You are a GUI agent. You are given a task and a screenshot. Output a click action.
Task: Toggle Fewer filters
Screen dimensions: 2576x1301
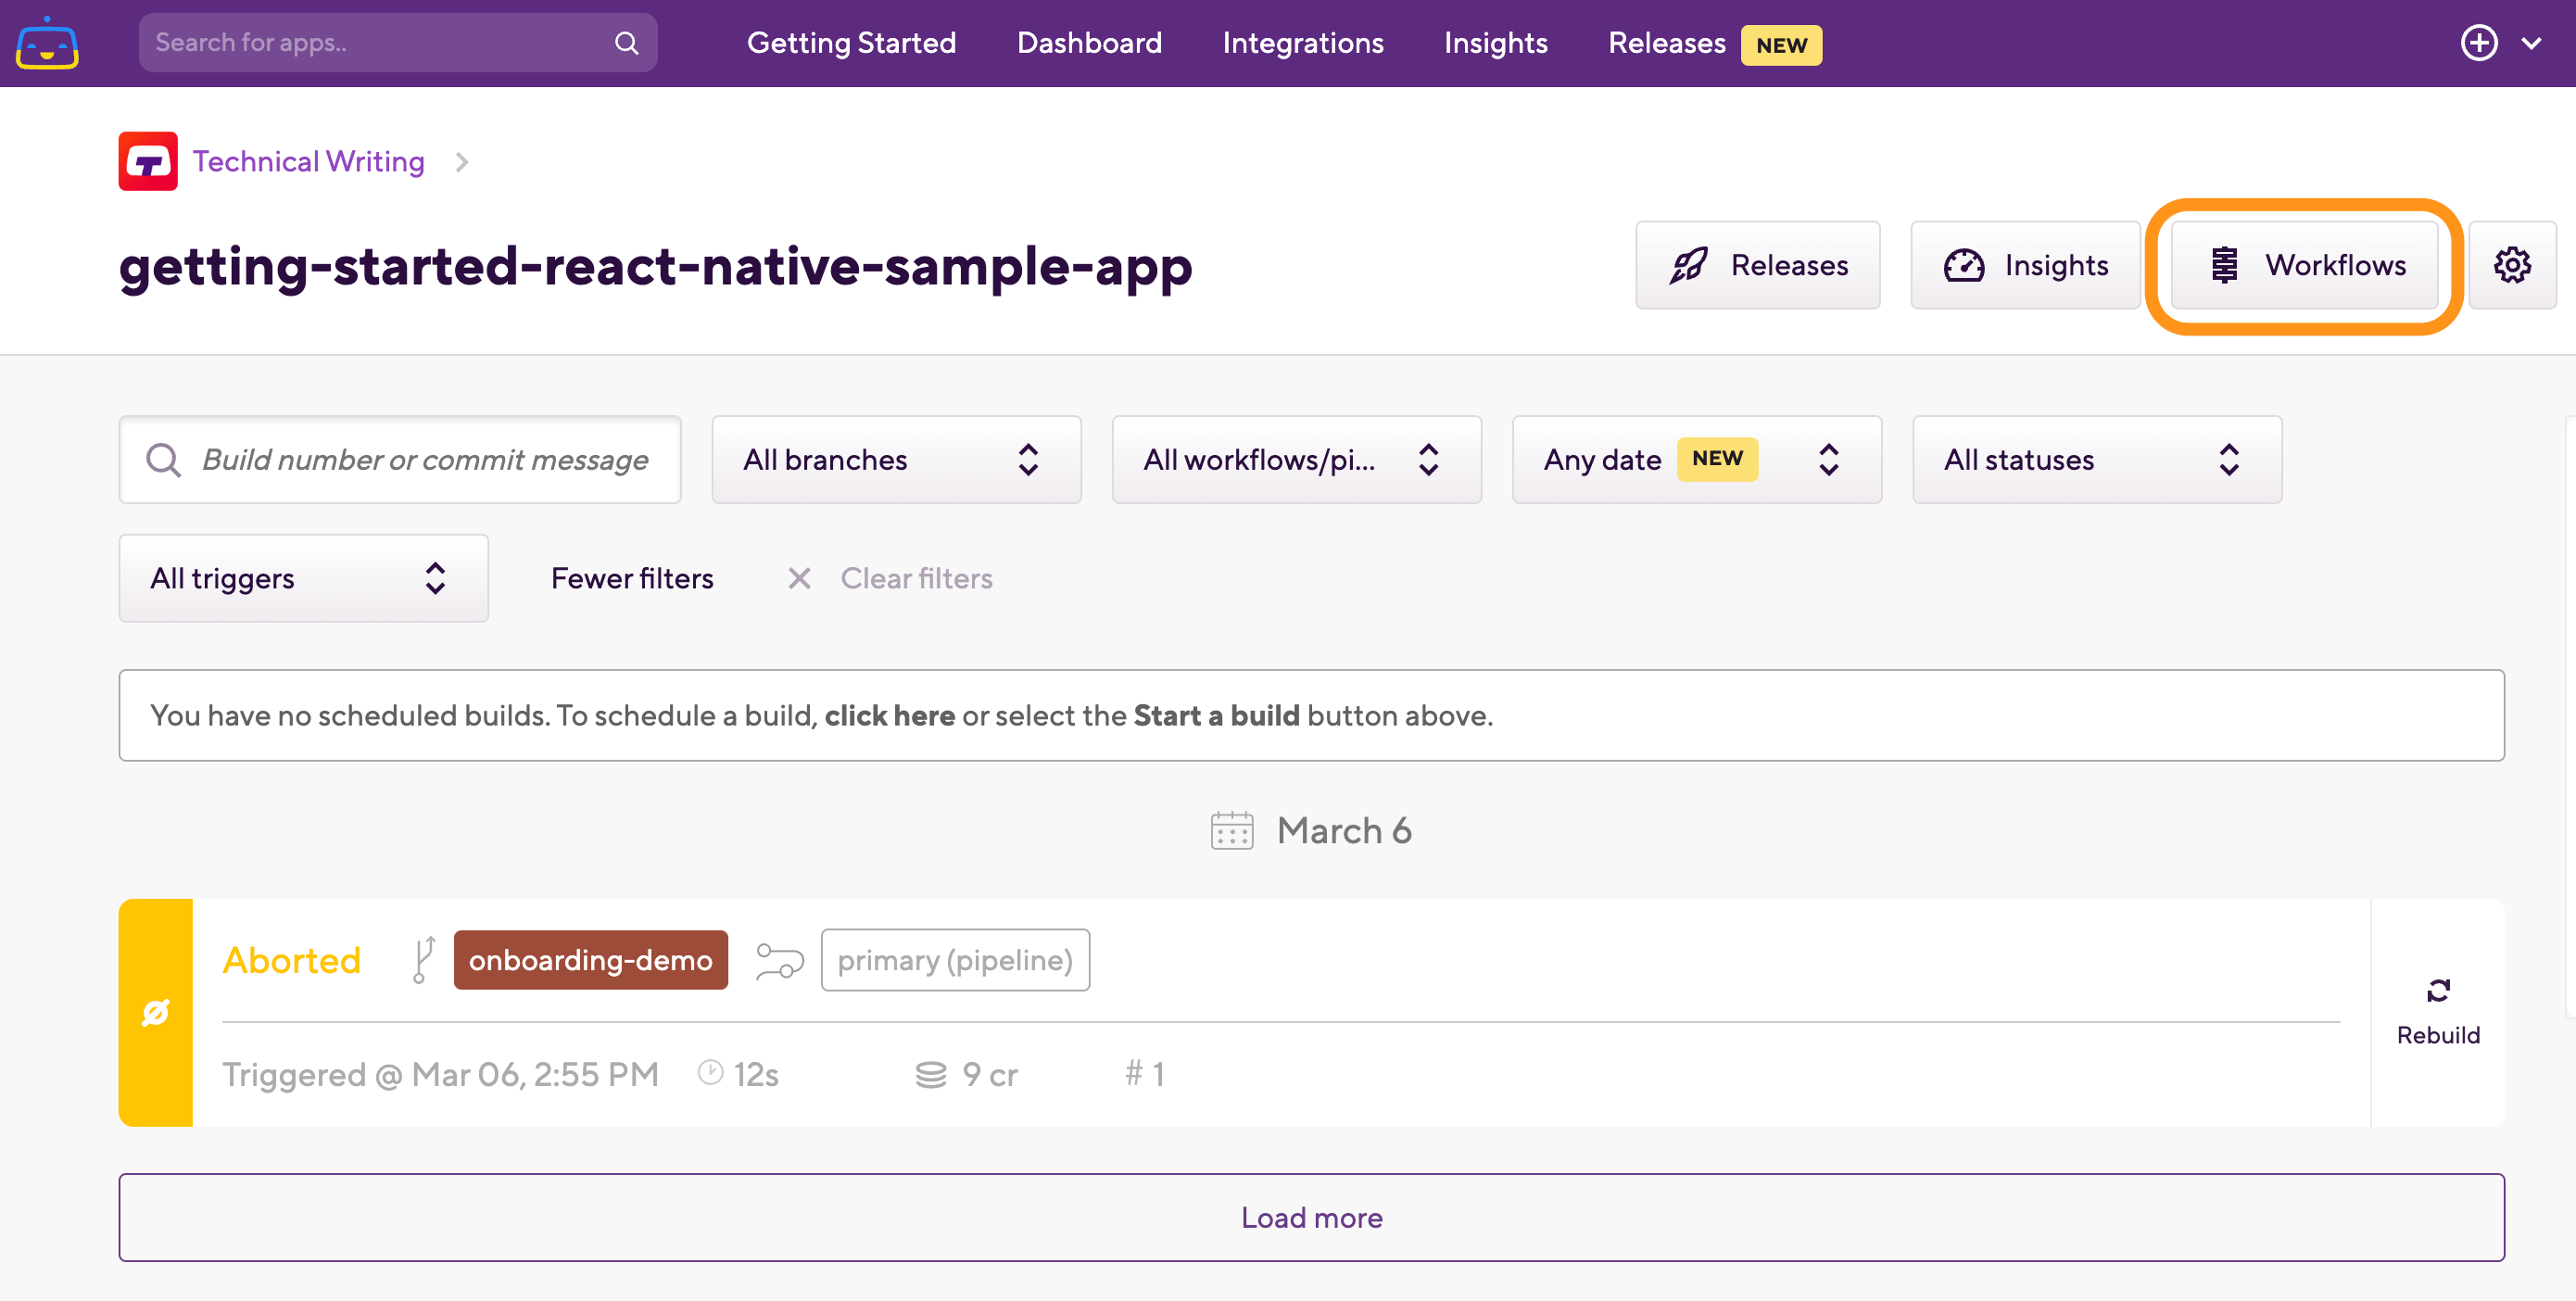[632, 578]
